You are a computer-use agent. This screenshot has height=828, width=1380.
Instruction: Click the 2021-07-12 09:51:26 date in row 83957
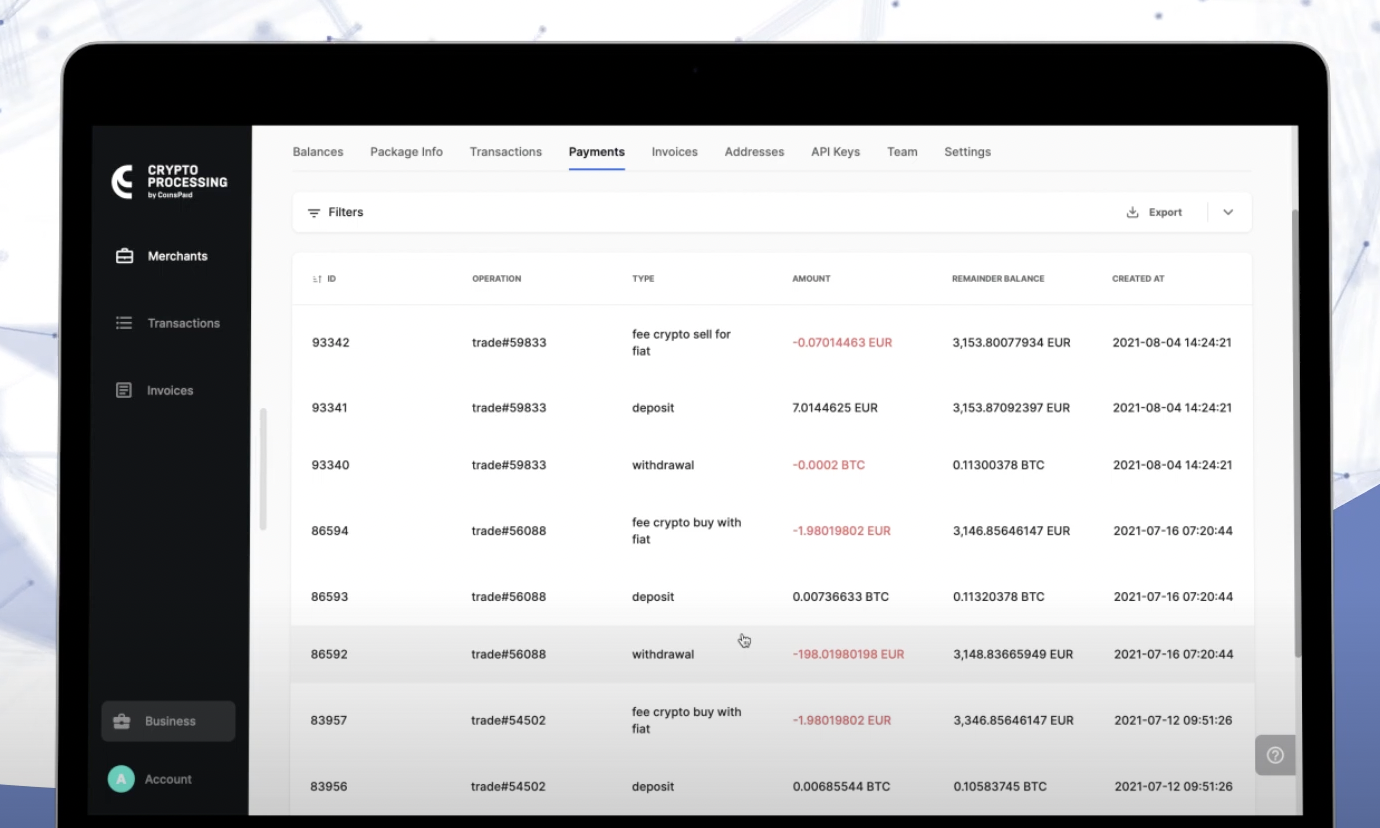[1173, 720]
